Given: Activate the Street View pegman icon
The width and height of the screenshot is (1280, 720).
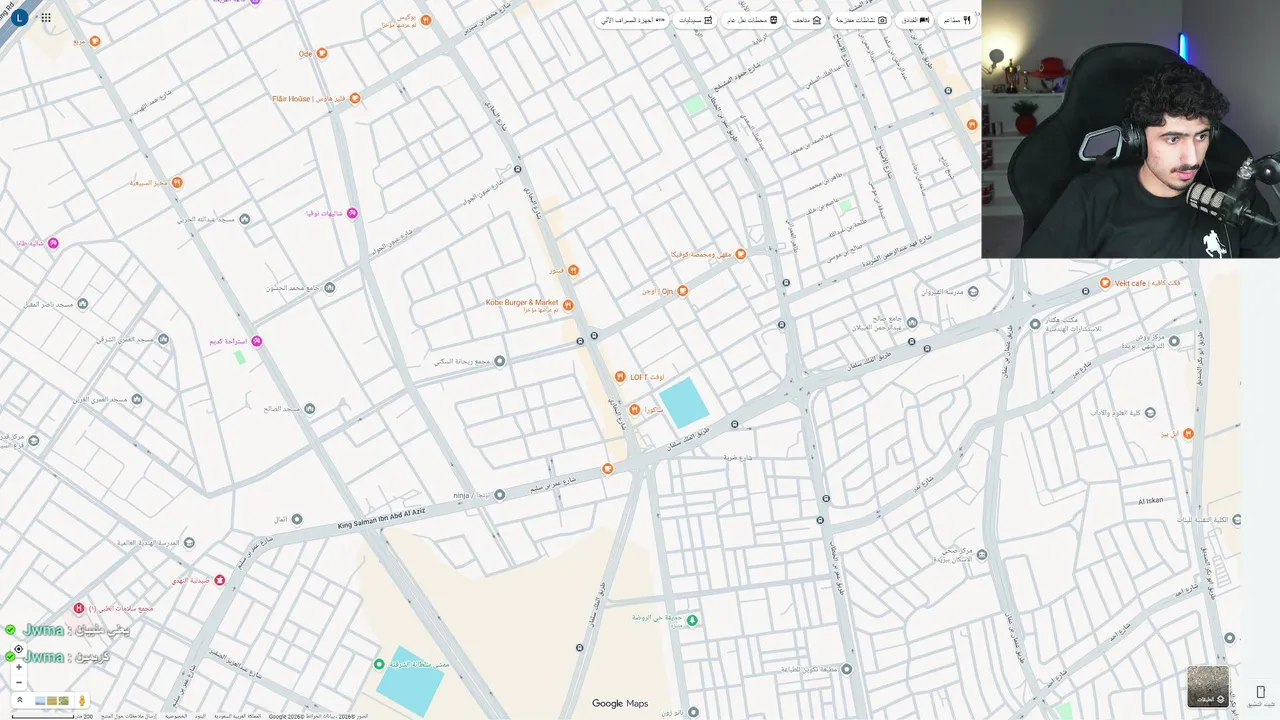Looking at the screenshot, I should (82, 701).
